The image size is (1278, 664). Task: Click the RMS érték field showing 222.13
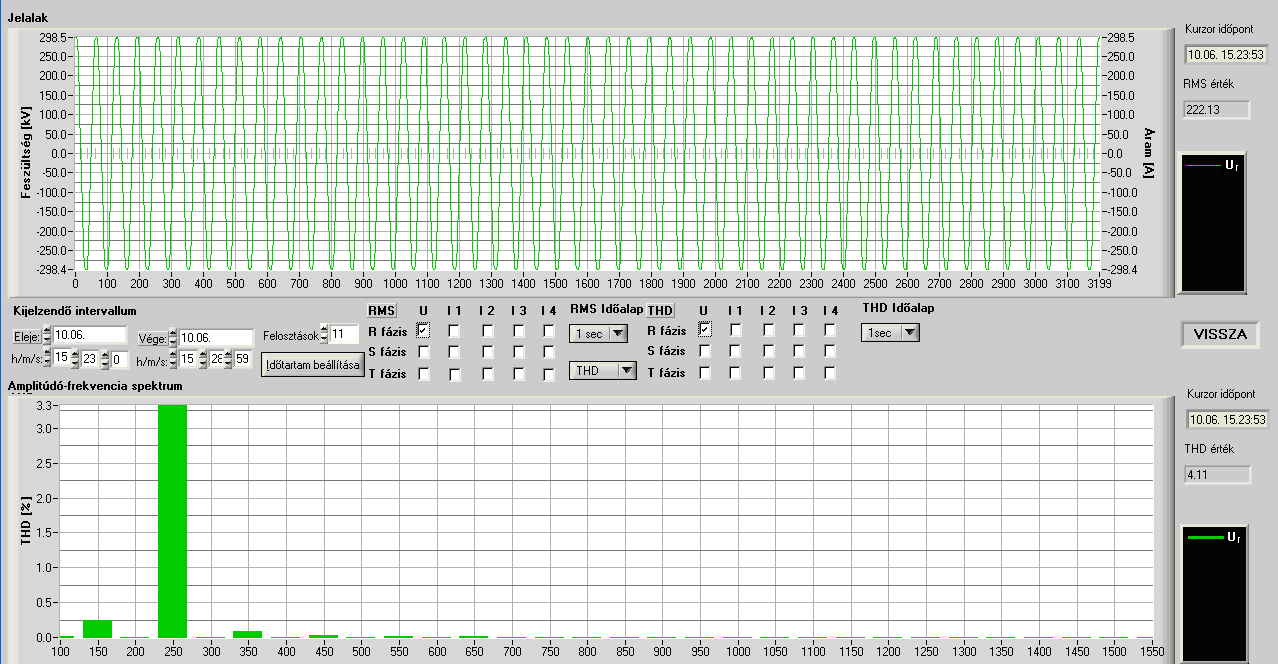coord(1217,110)
